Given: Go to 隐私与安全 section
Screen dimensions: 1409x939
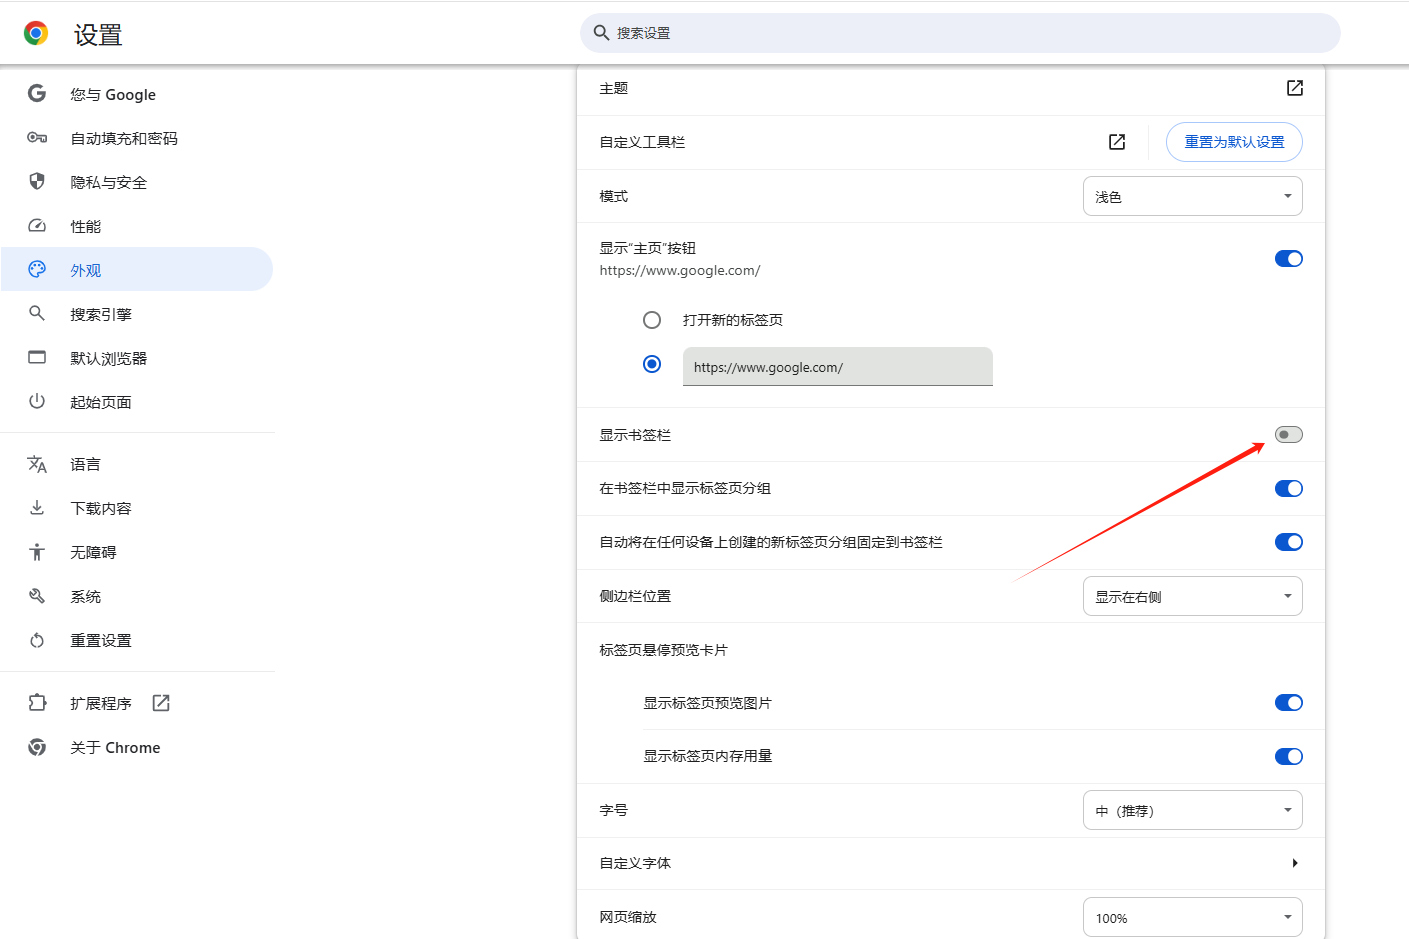Looking at the screenshot, I should 137,182.
